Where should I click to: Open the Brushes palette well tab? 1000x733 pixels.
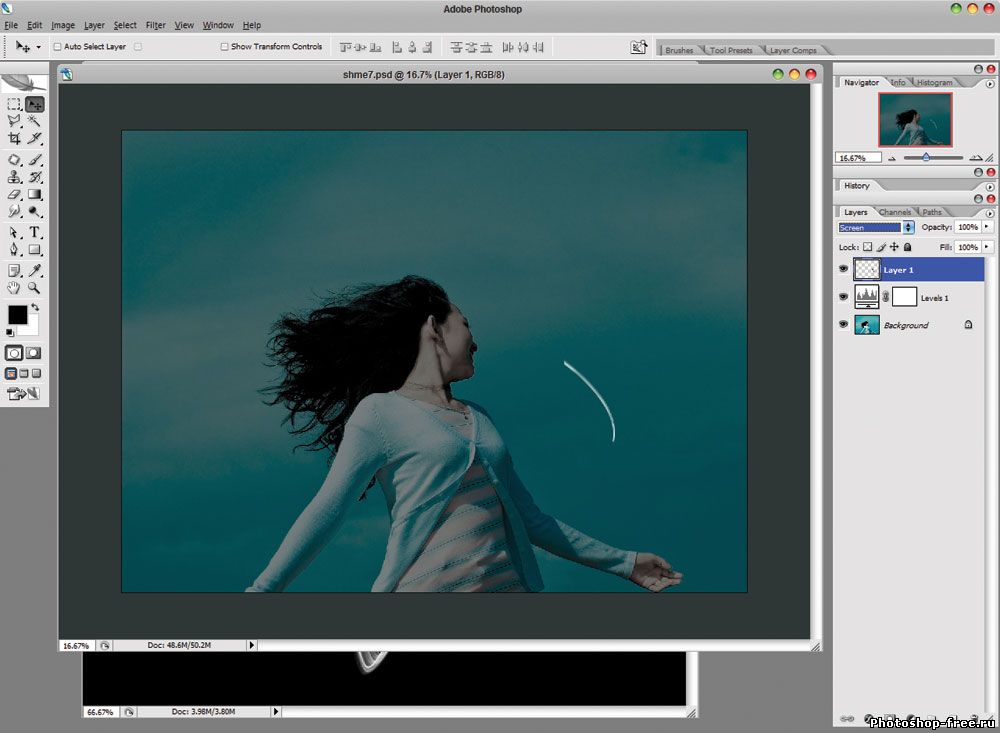(x=679, y=50)
